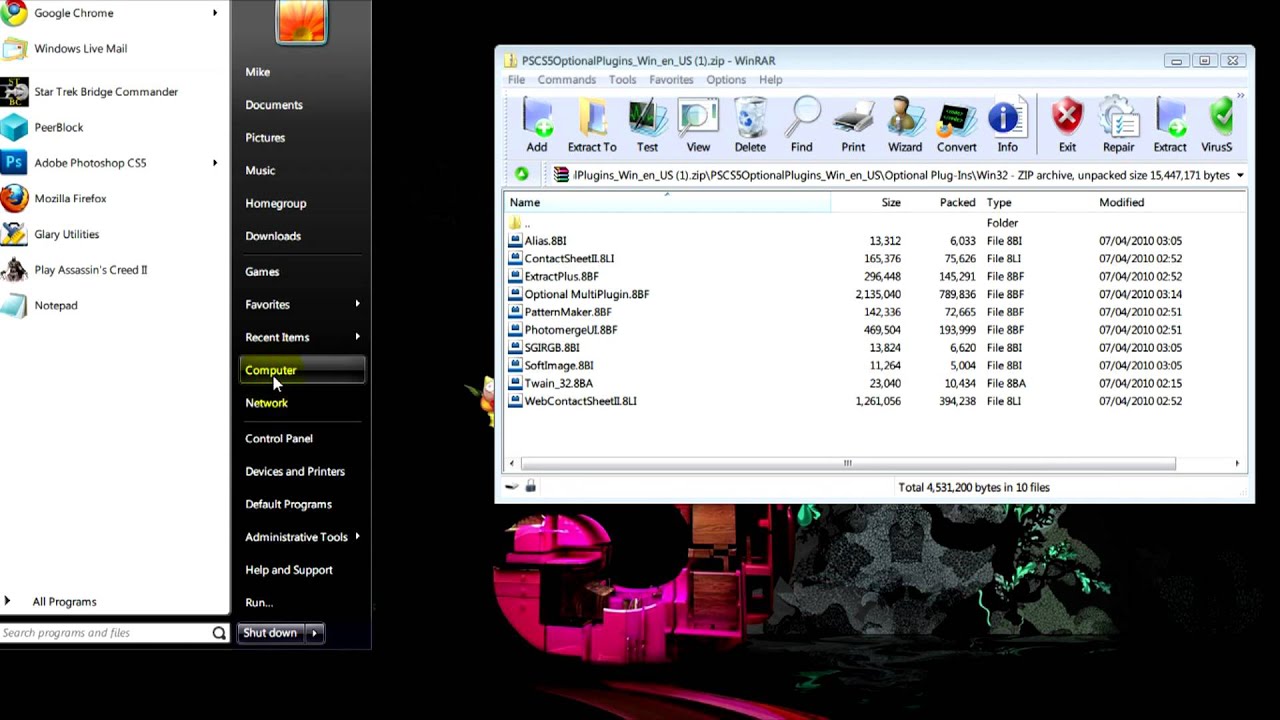The image size is (1280, 720).
Task: Expand Adobe Photoshop CS5 jump list arrow
Action: (215, 163)
